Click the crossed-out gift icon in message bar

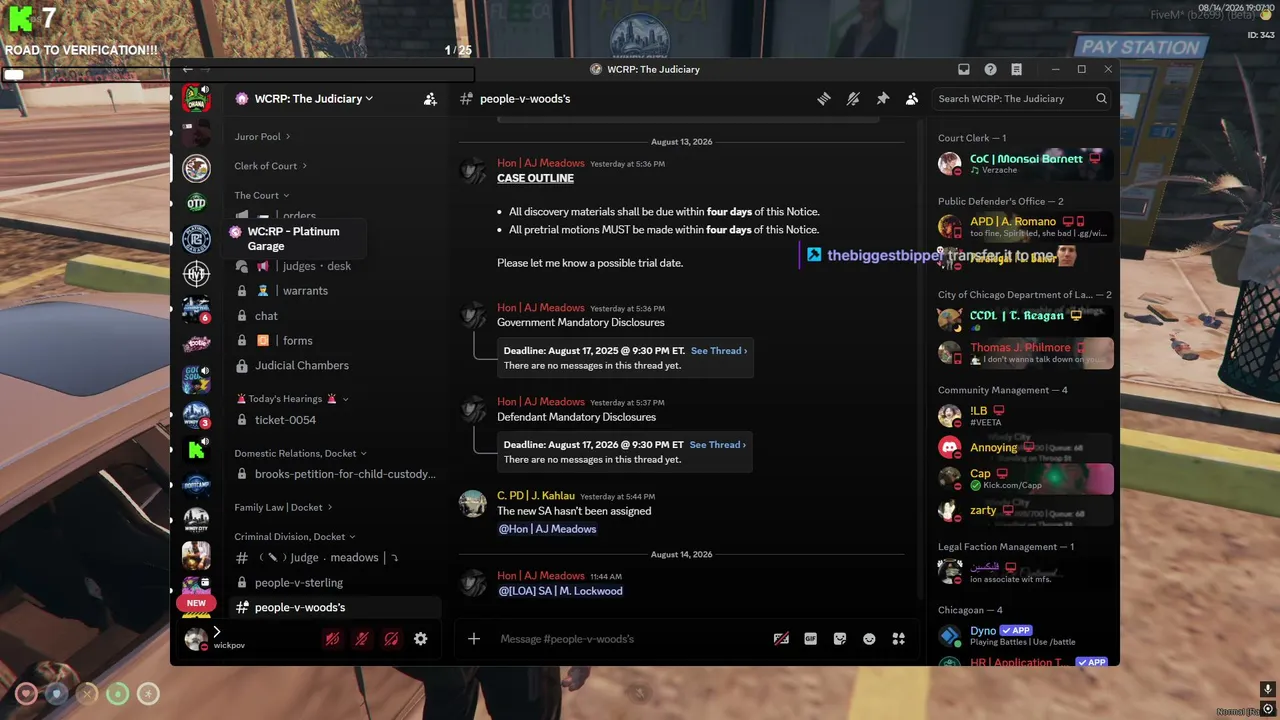[781, 639]
